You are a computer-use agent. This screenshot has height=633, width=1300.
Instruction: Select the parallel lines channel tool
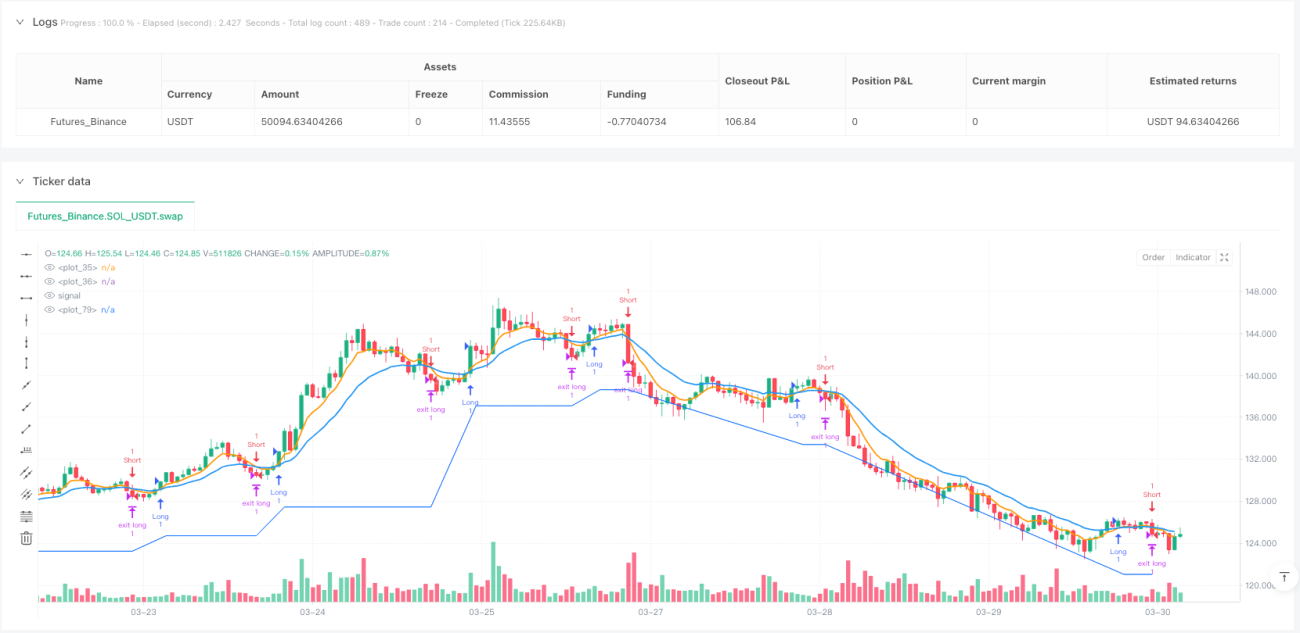pos(27,472)
